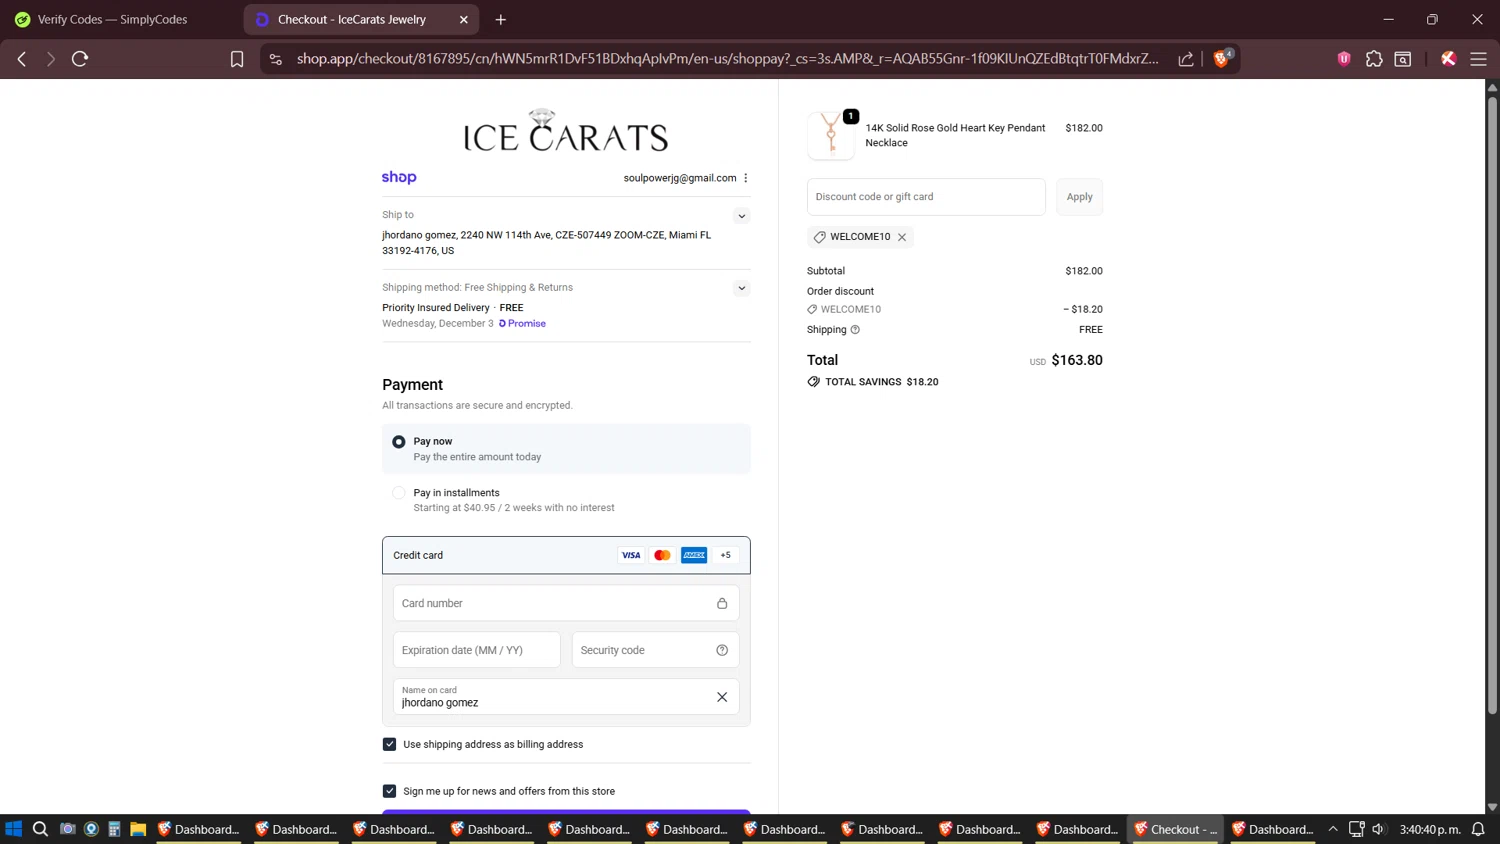Click the profile avatar icon in toolbar
Image resolution: width=1500 pixels, height=844 pixels.
click(x=1448, y=59)
